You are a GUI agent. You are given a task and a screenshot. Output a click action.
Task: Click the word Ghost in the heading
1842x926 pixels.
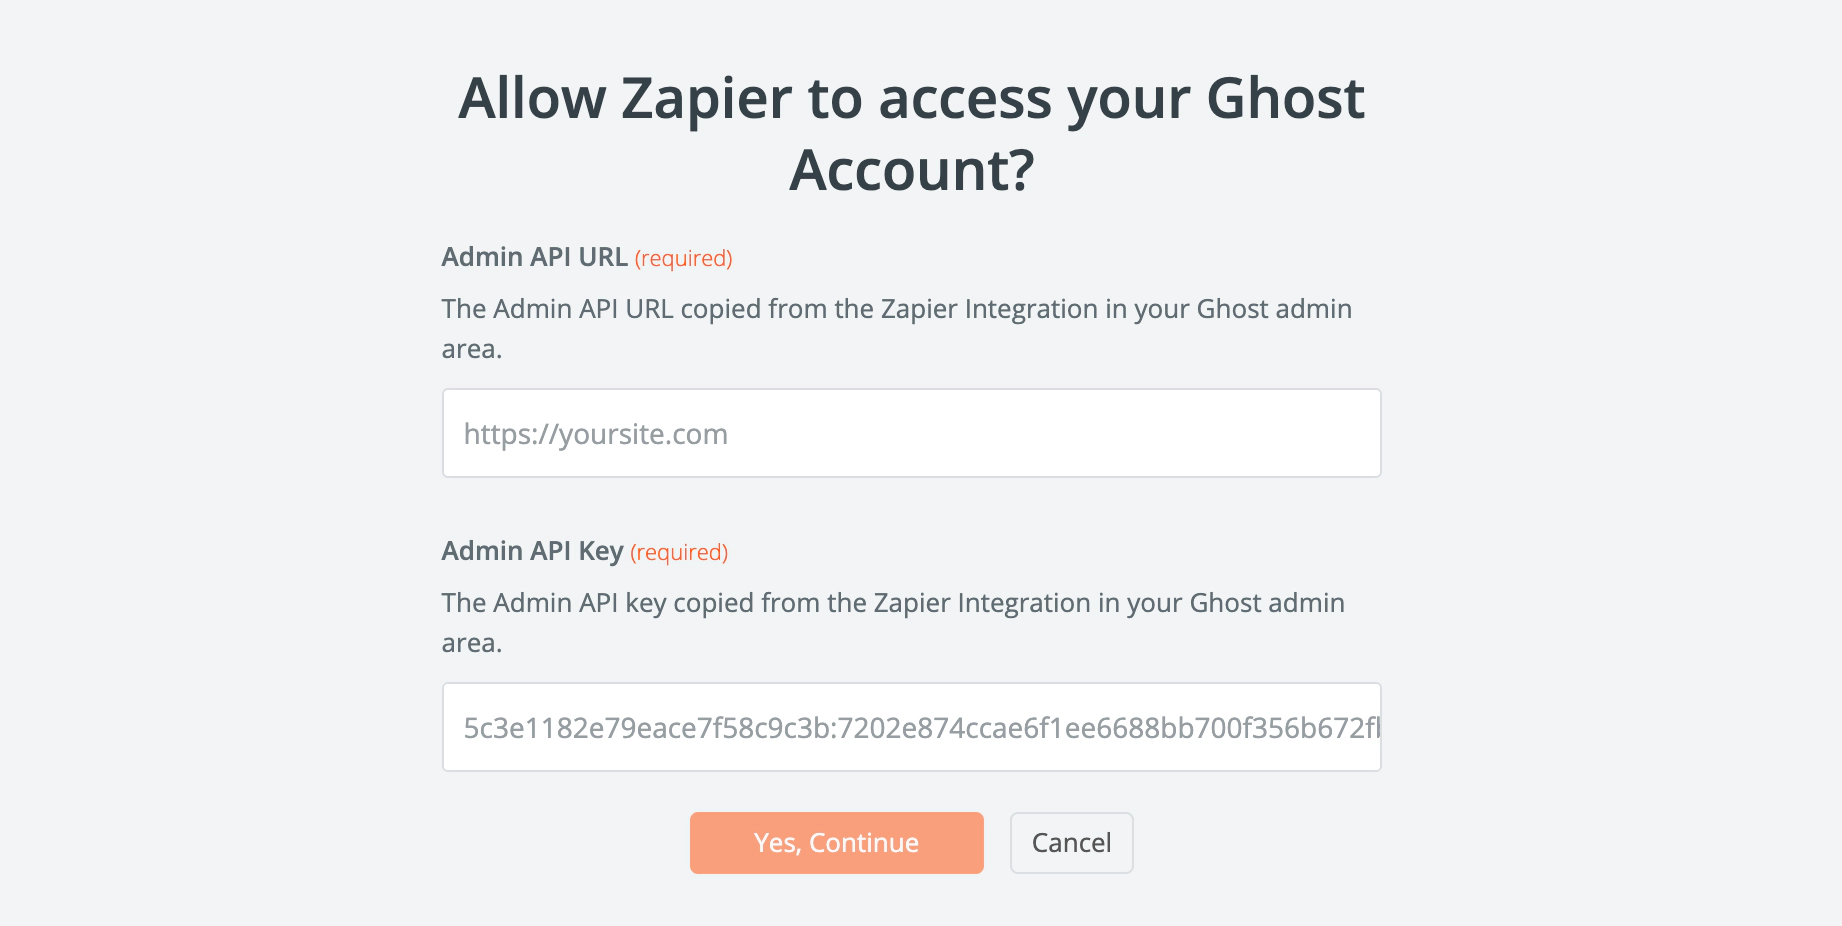tap(1285, 99)
